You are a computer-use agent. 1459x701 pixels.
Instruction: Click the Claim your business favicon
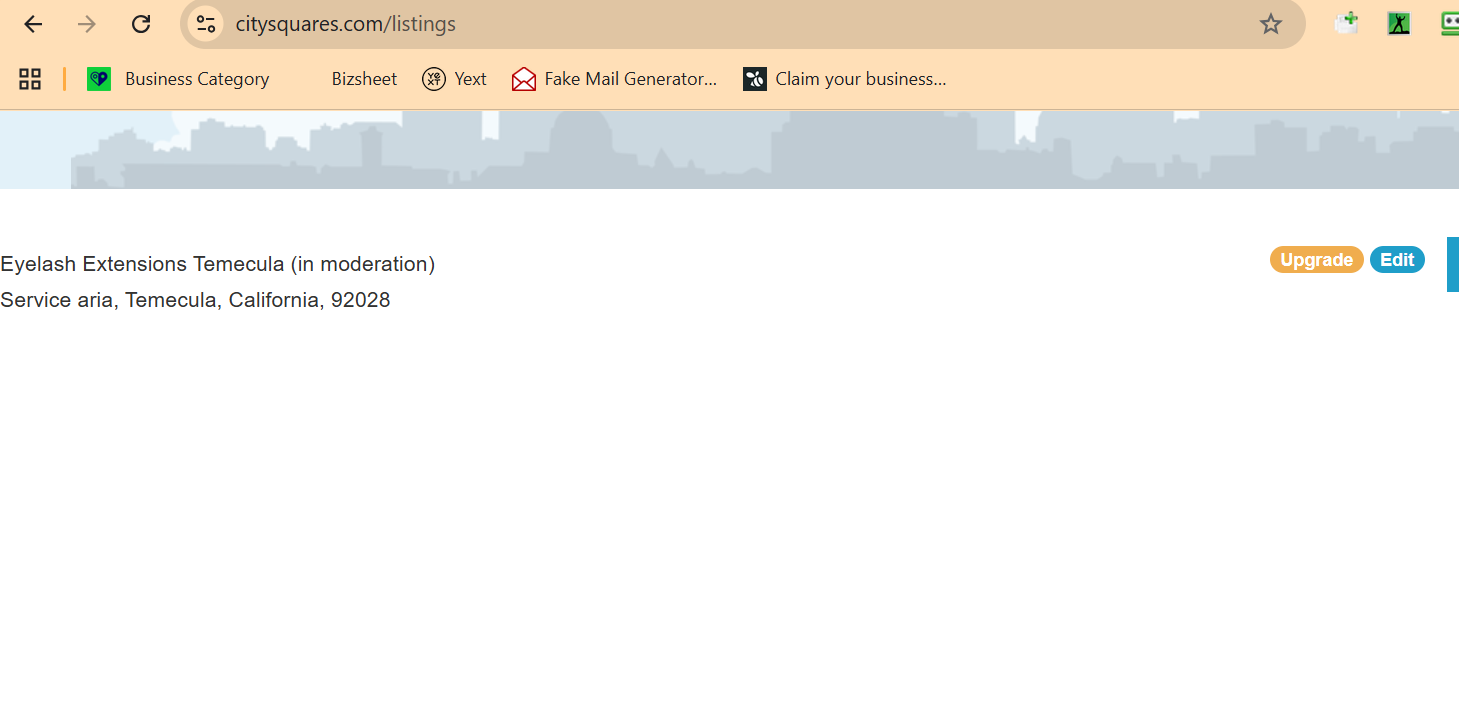tap(755, 79)
